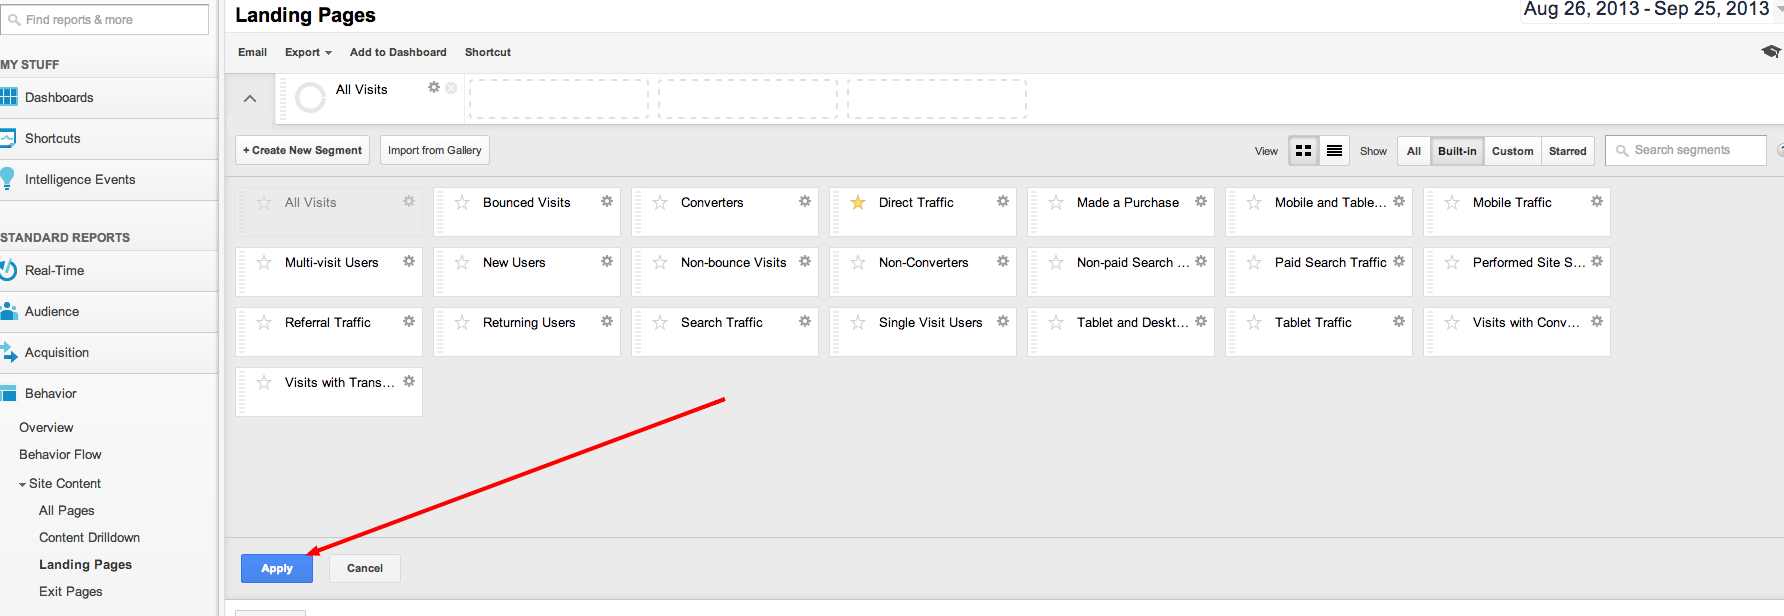
Task: Open the education cap help icon
Action: click(1770, 51)
